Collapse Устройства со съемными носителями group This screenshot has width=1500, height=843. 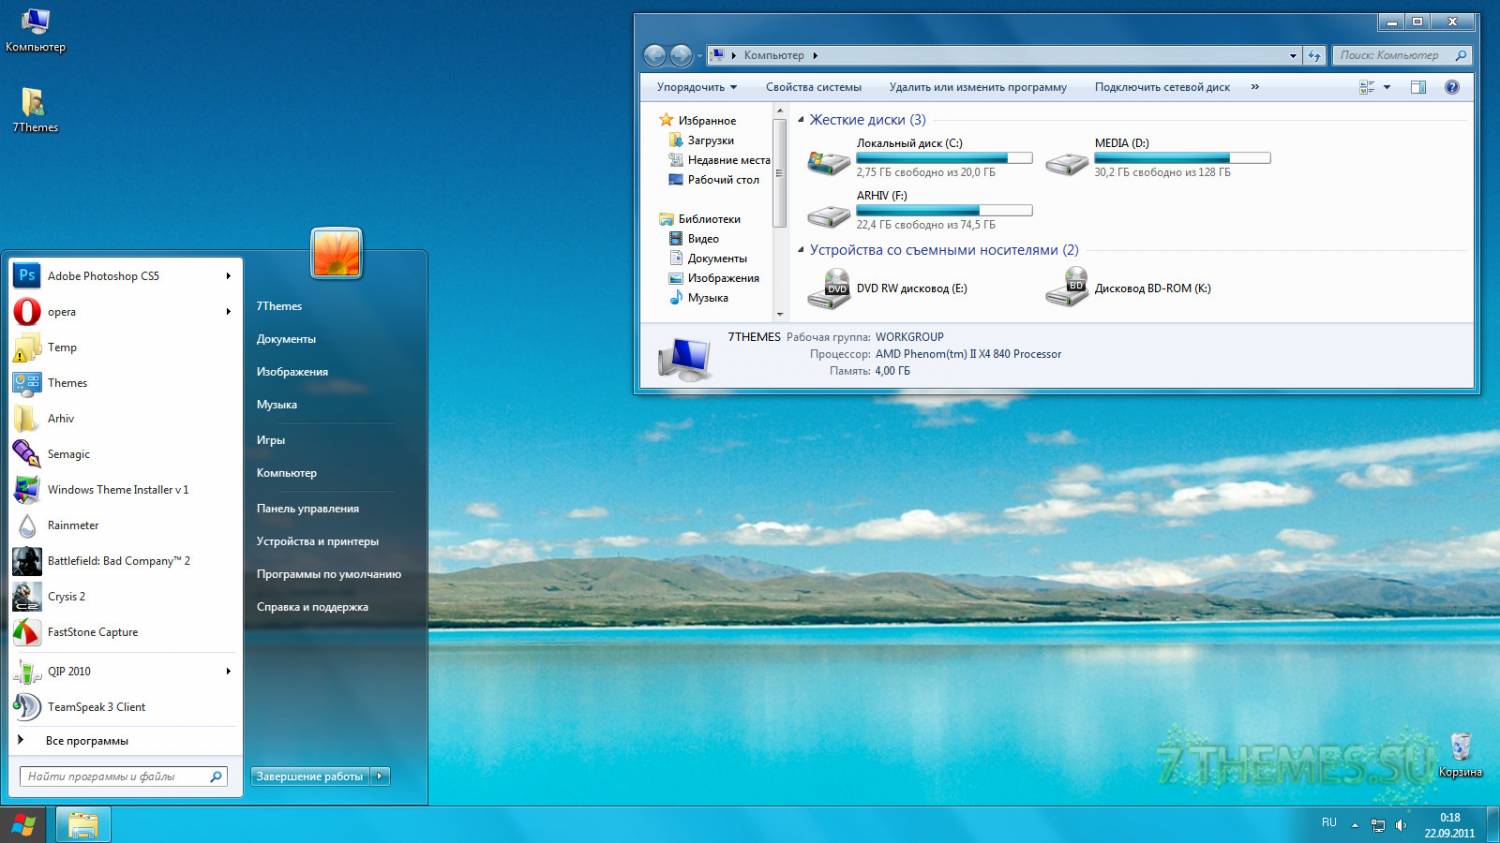[x=801, y=250]
